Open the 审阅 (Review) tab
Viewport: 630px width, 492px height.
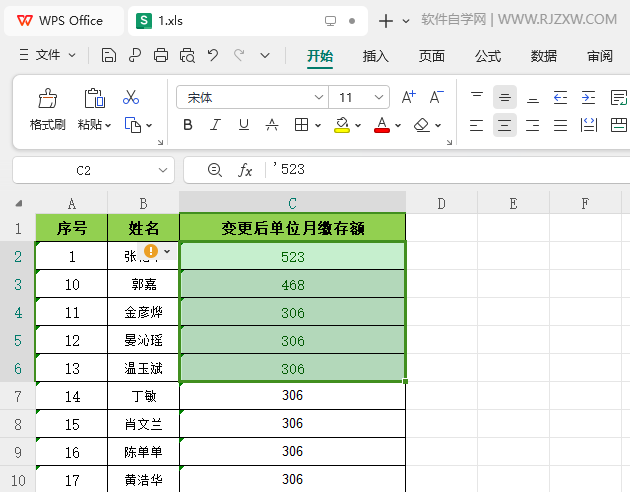(600, 56)
